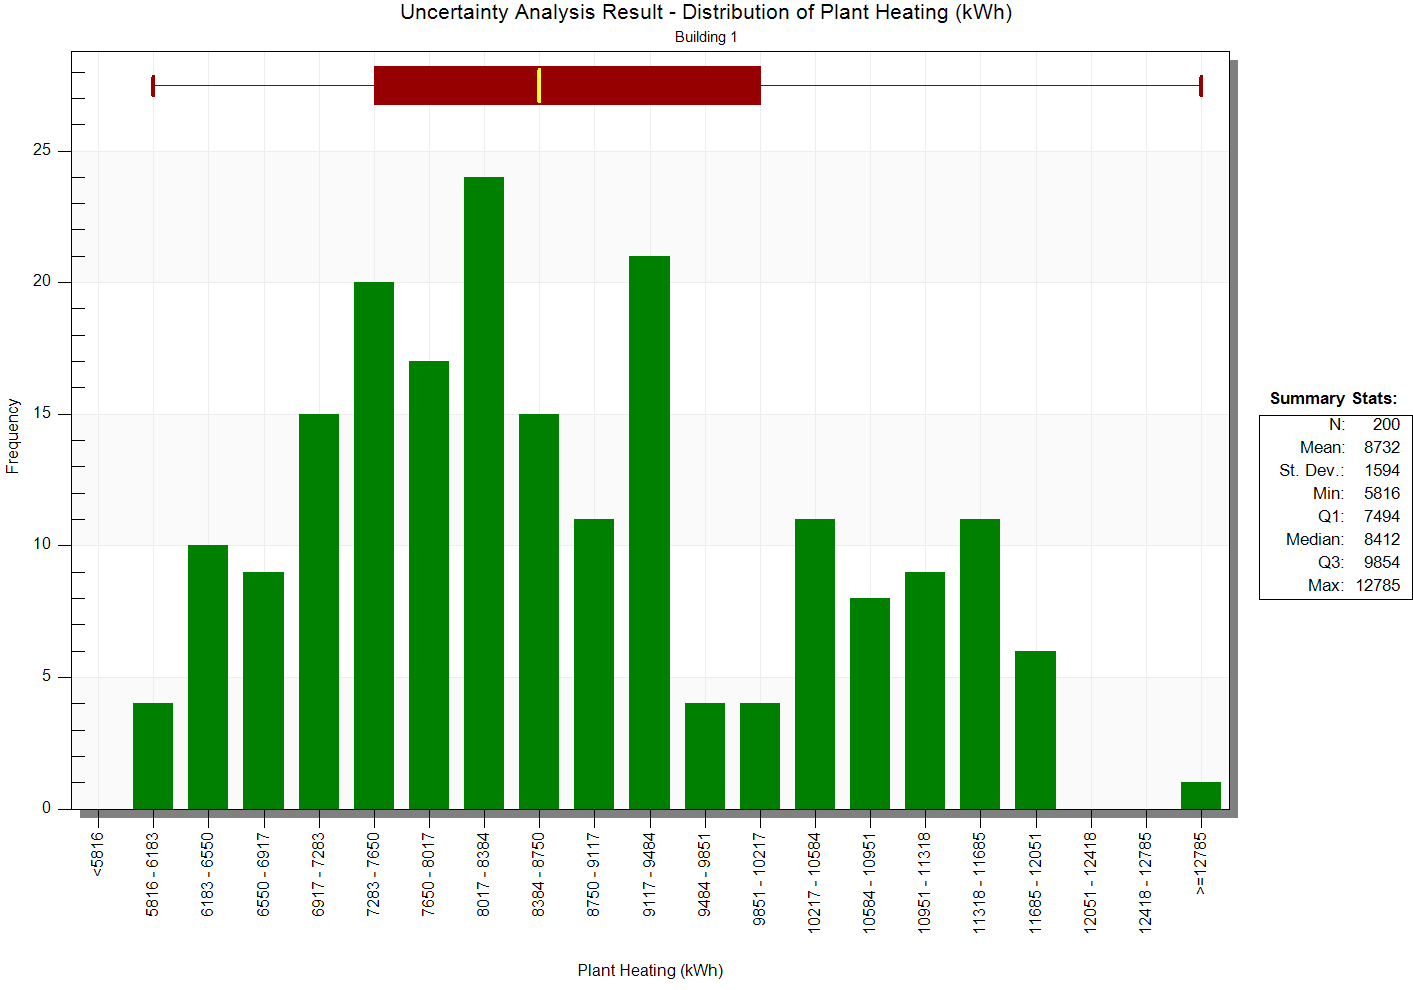The image size is (1413, 990).
Task: Click the chart title about Uncertainty Analysis
Action: point(706,13)
